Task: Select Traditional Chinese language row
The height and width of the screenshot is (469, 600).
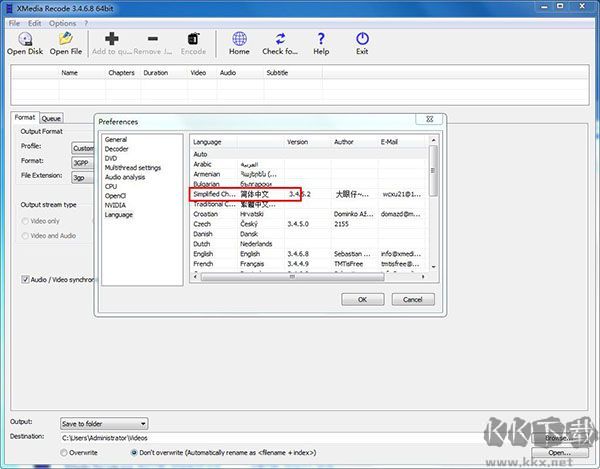Action: [x=309, y=204]
